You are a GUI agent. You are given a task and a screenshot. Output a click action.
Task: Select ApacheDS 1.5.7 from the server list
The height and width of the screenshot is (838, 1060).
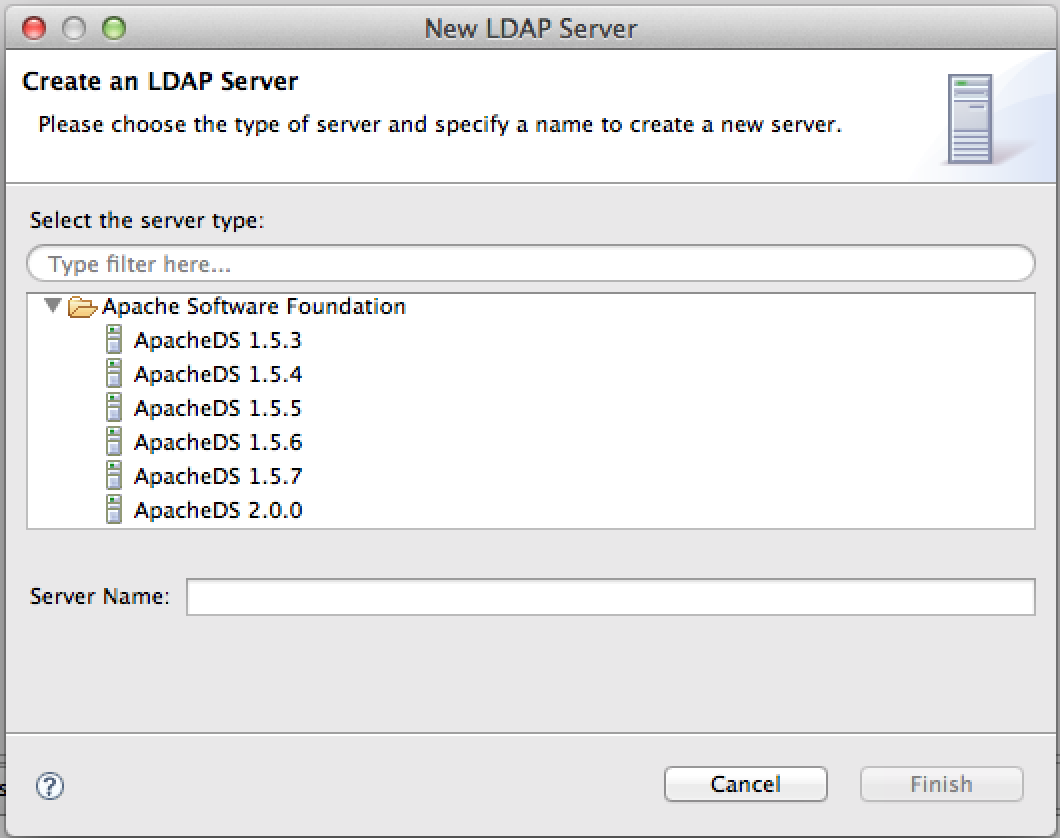218,476
